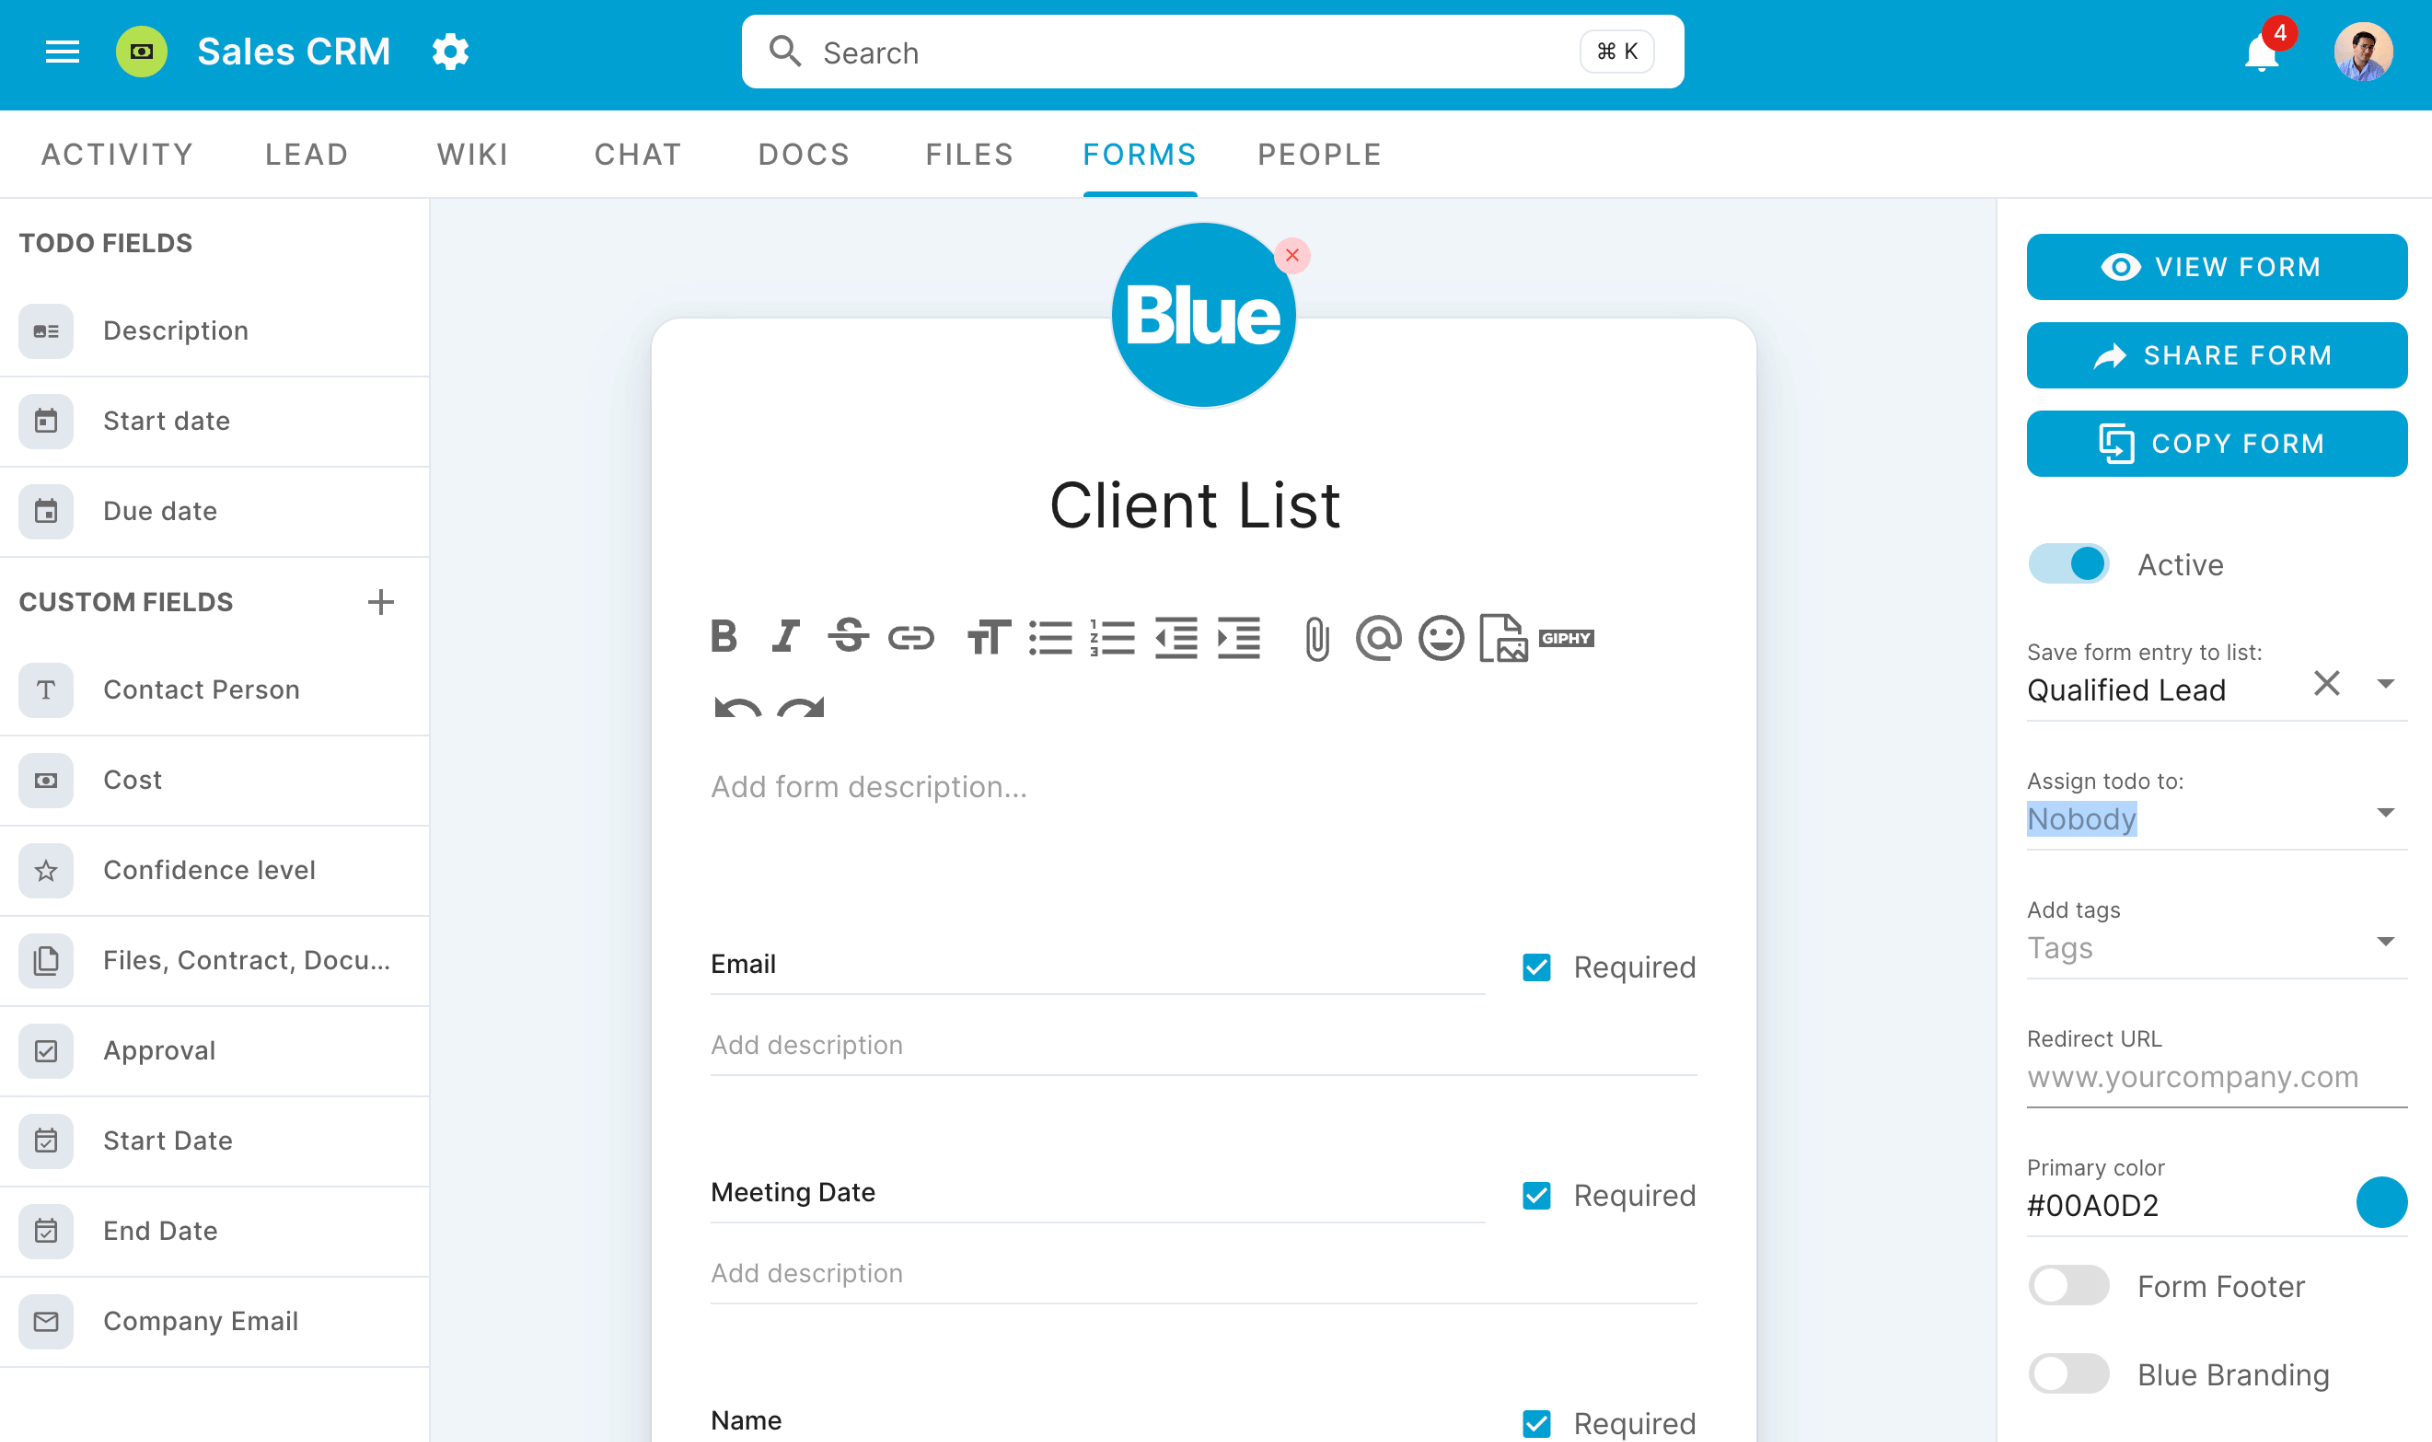
Task: Add description under Meeting Date field
Action: click(1203, 1274)
